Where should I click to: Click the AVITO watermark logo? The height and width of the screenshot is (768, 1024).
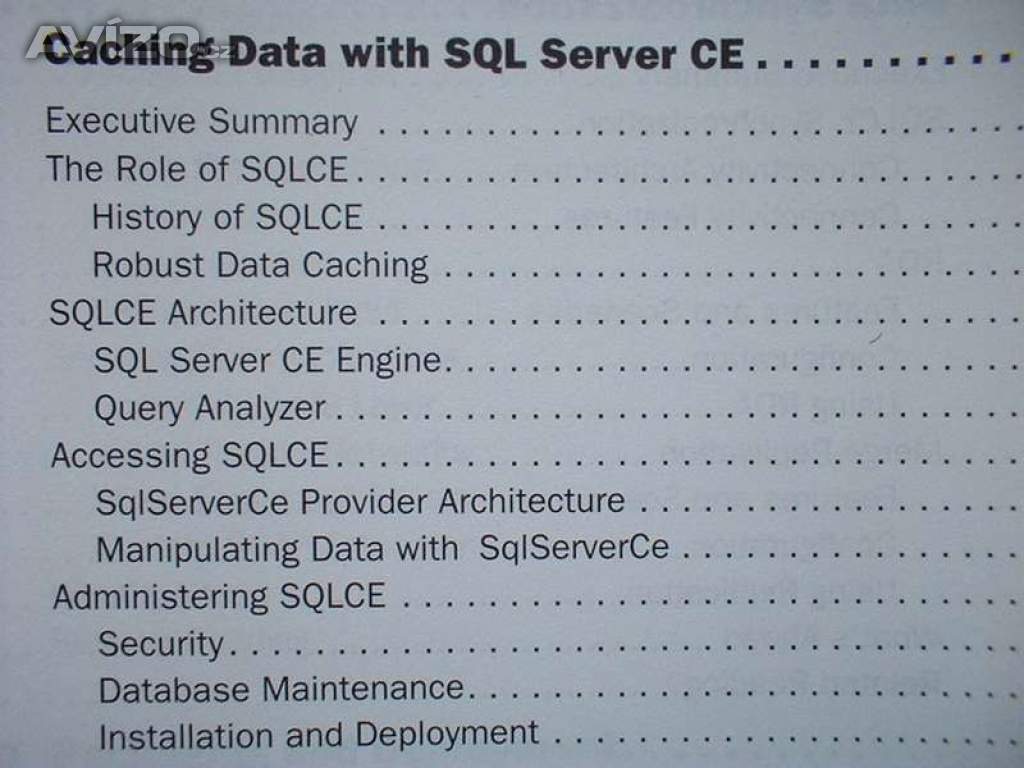(x=115, y=40)
